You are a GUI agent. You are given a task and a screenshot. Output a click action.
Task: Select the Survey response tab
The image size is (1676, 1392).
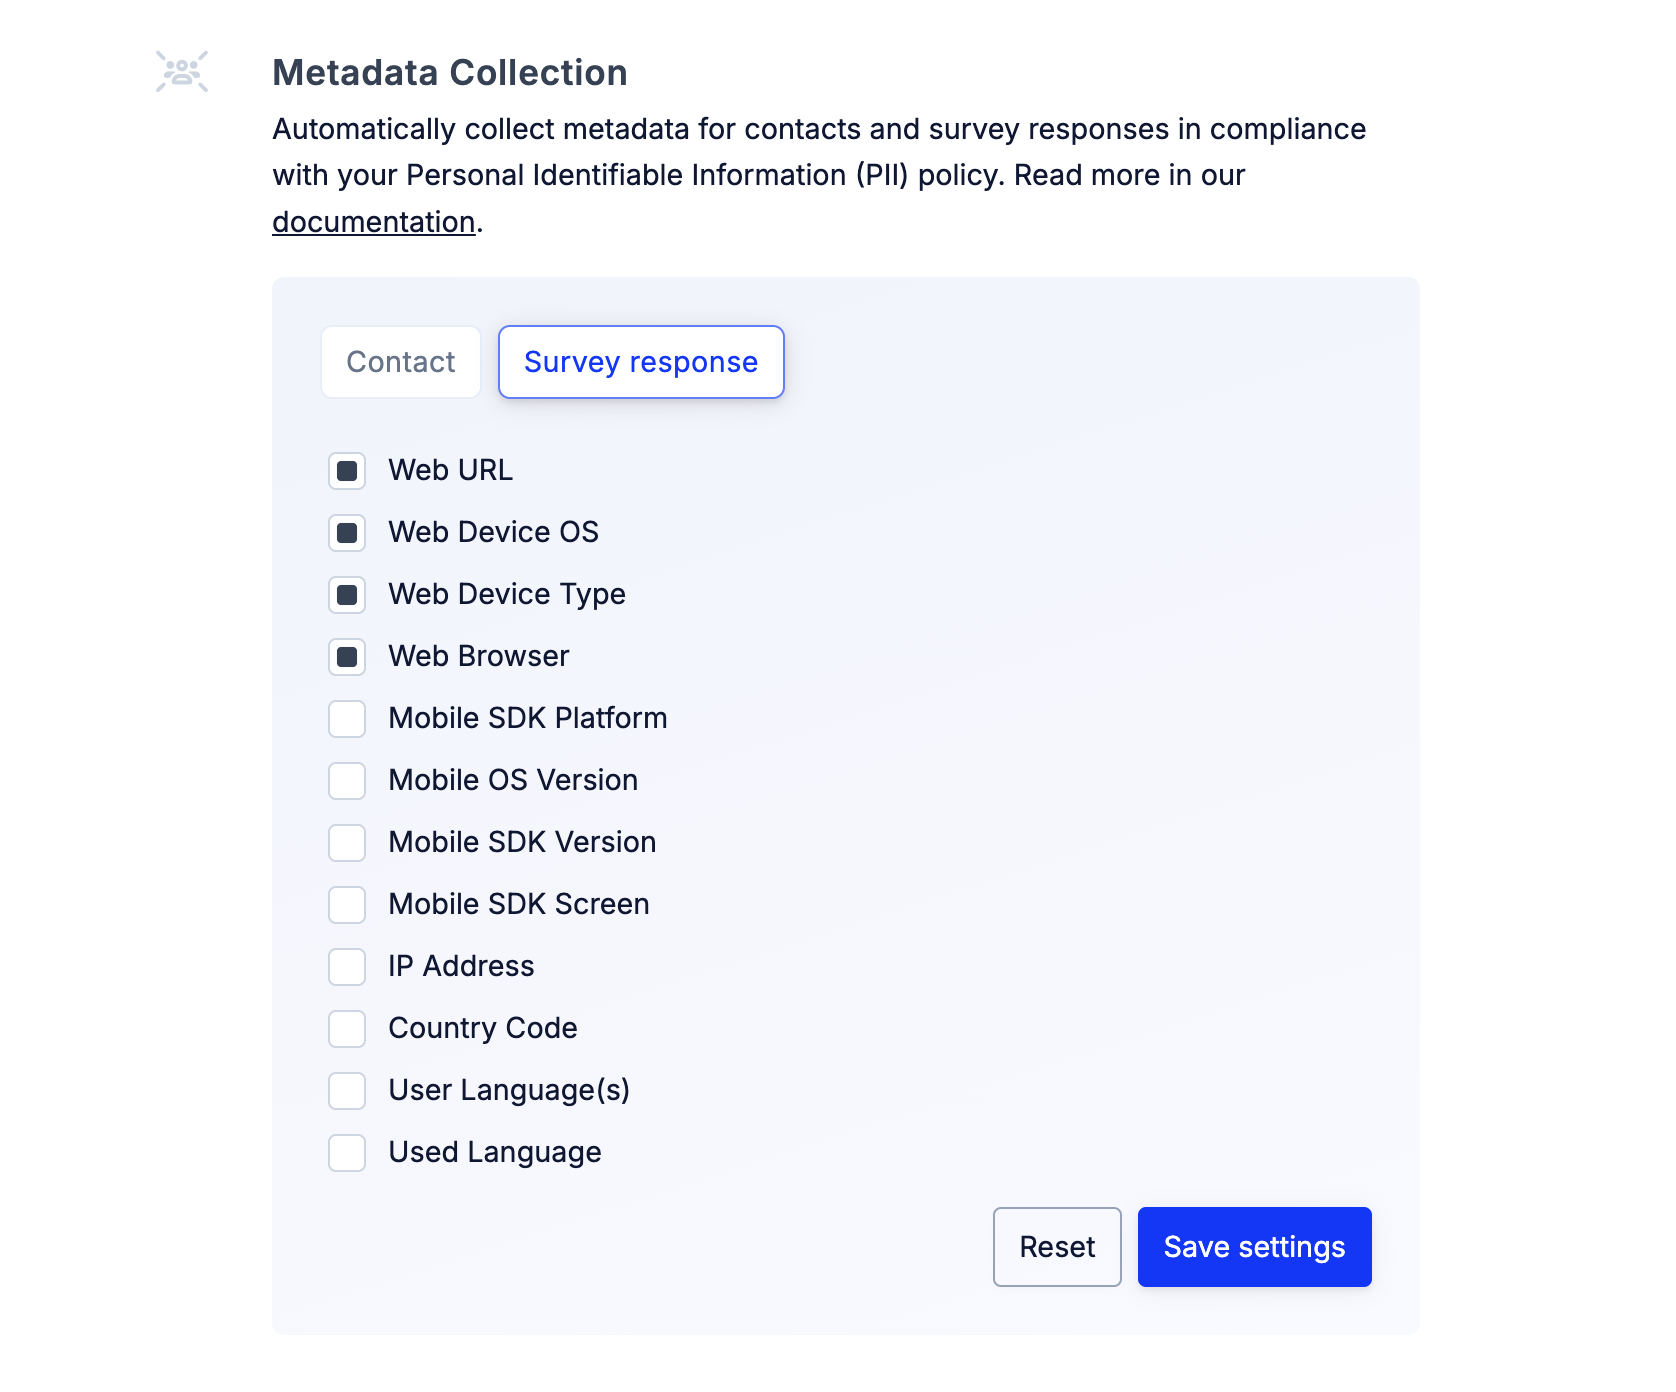click(641, 362)
